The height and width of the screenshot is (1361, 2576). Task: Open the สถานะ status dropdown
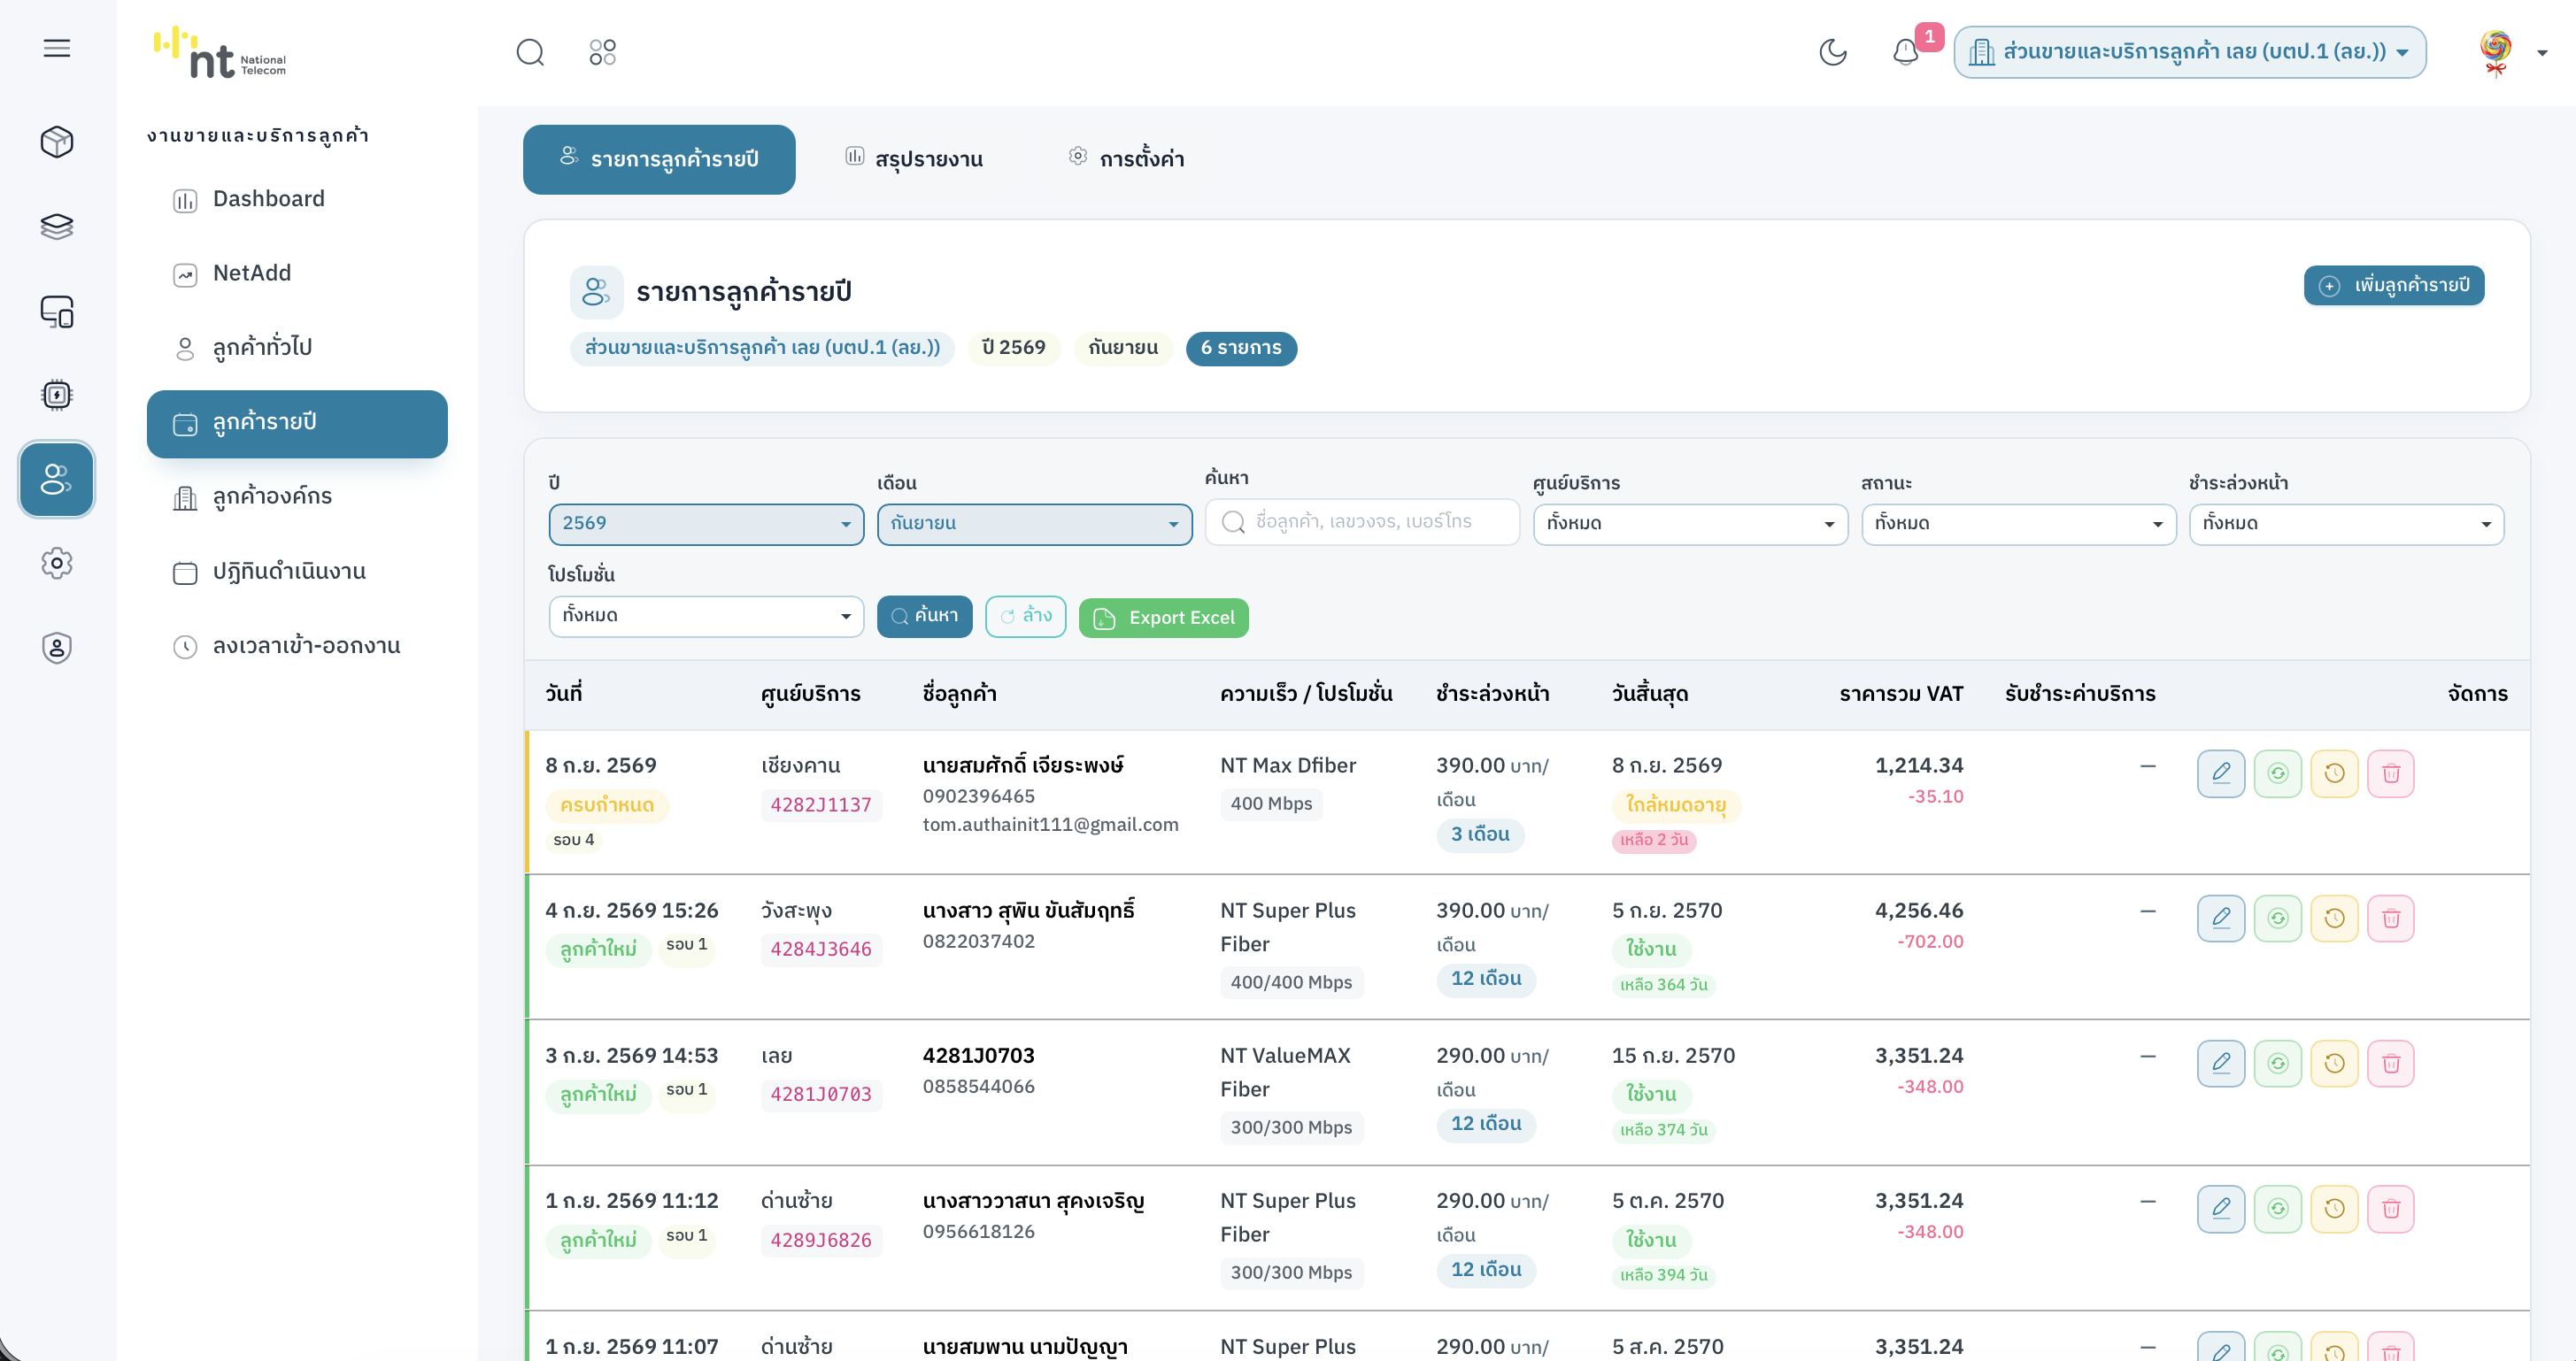tap(2018, 524)
